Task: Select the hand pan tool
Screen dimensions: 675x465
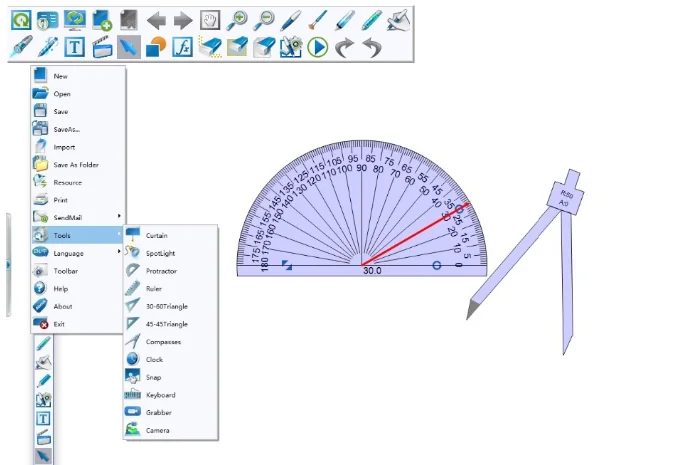Action: coord(210,20)
